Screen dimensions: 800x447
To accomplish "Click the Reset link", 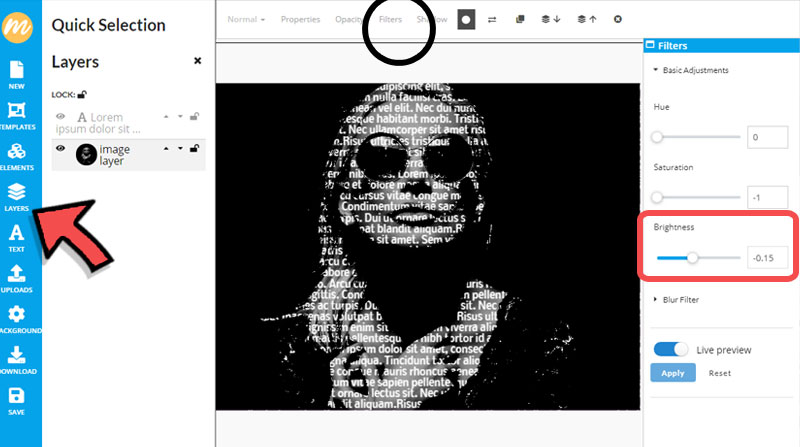I will (719, 373).
